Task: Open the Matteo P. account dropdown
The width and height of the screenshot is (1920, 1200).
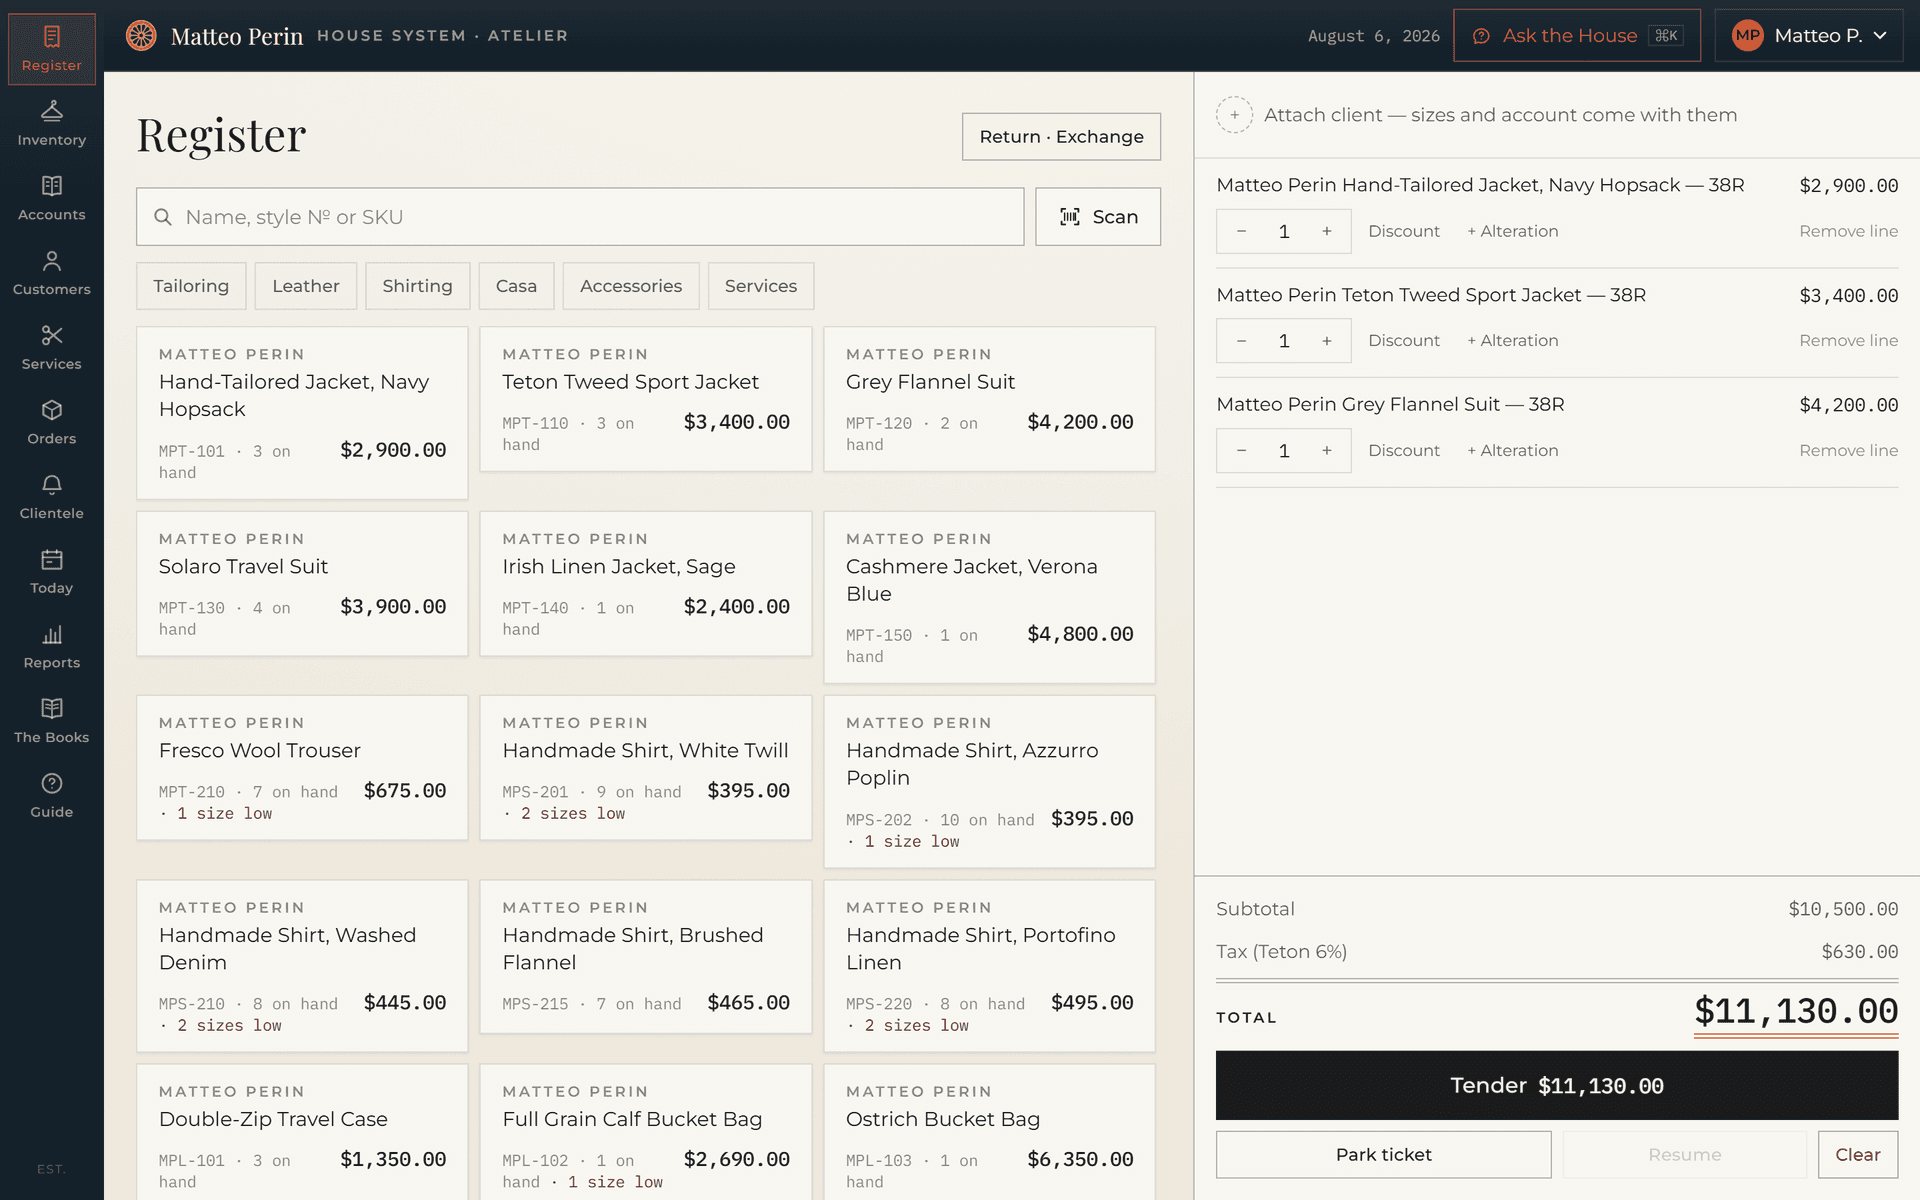Action: pos(1809,36)
